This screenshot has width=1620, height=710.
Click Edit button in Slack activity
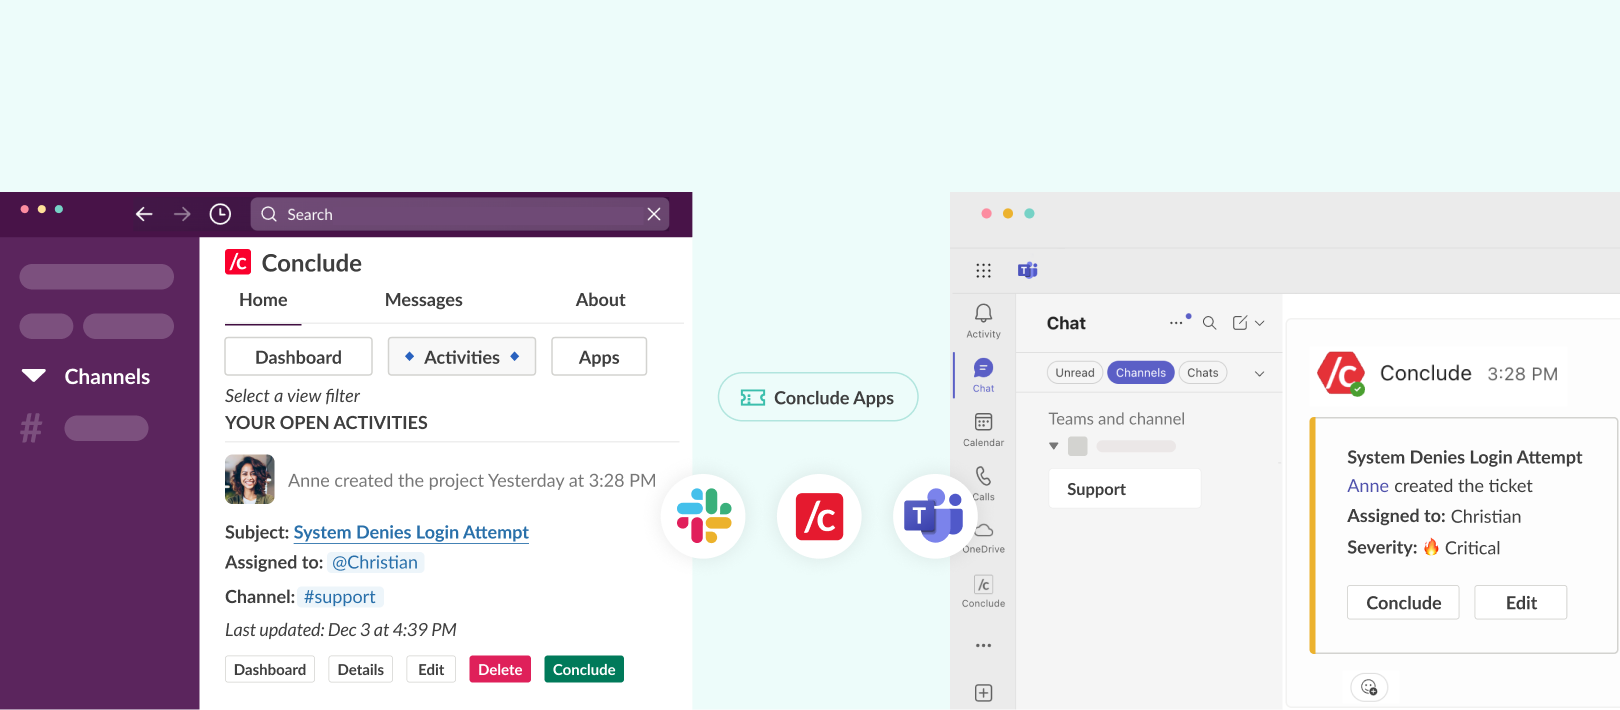point(431,669)
